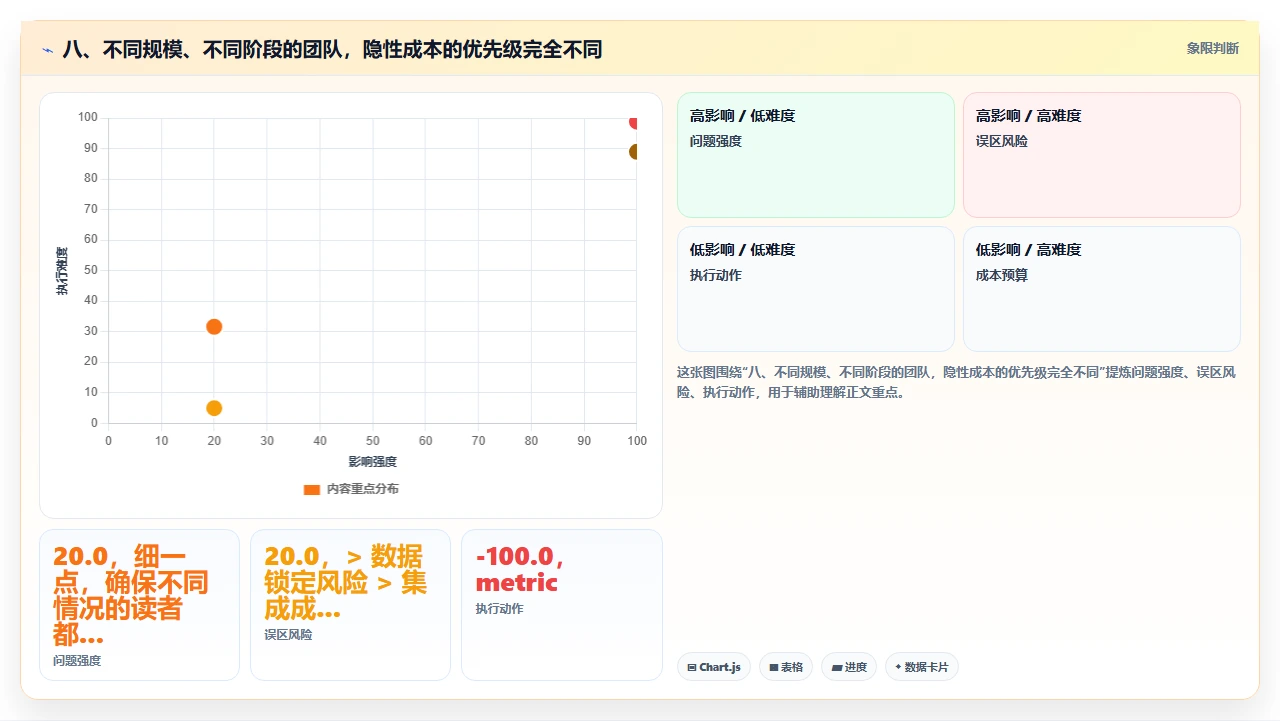This screenshot has width=1280, height=721.
Task: Click the yellow 20.0 误区风险 metric card
Action: point(350,605)
